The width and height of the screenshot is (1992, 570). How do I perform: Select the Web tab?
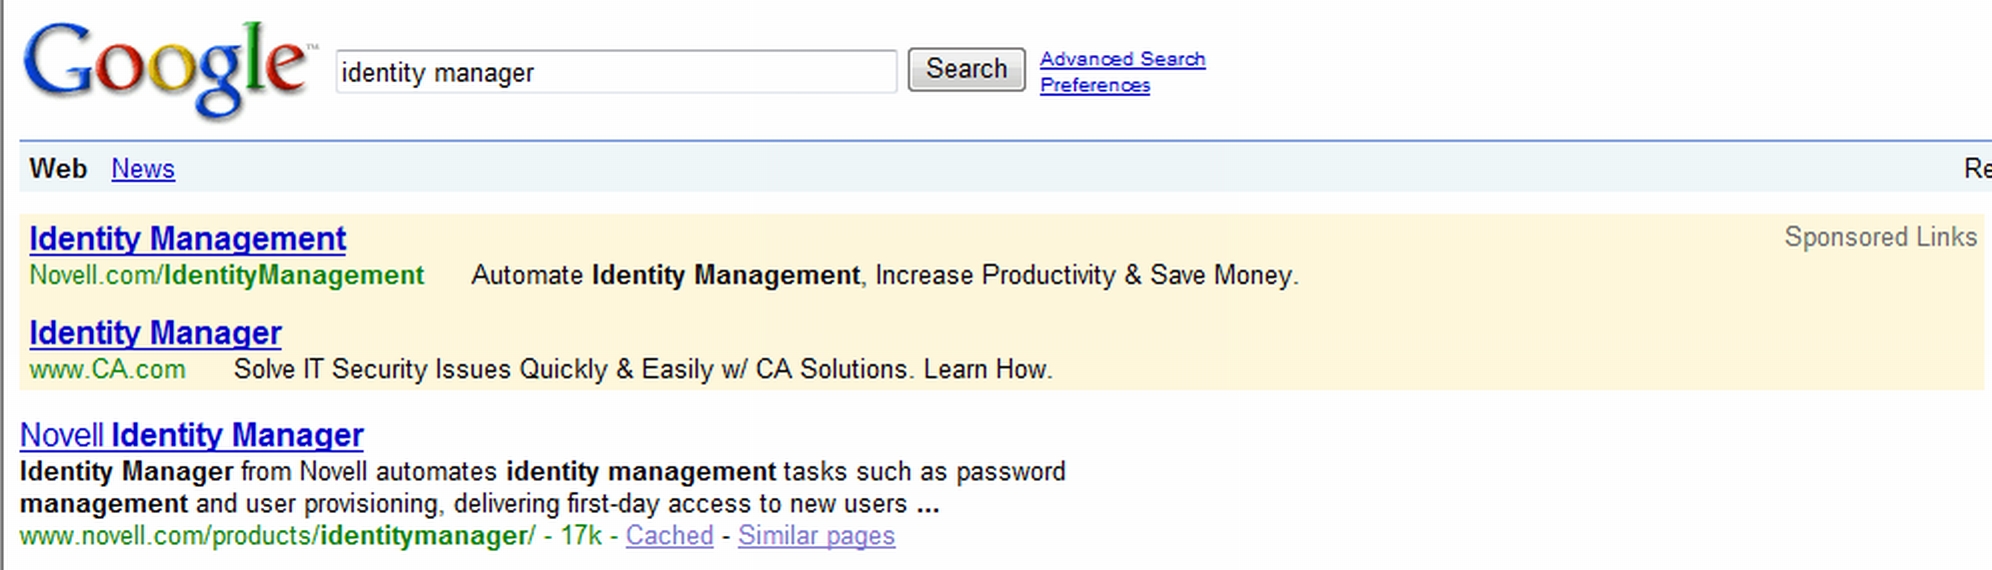[58, 169]
